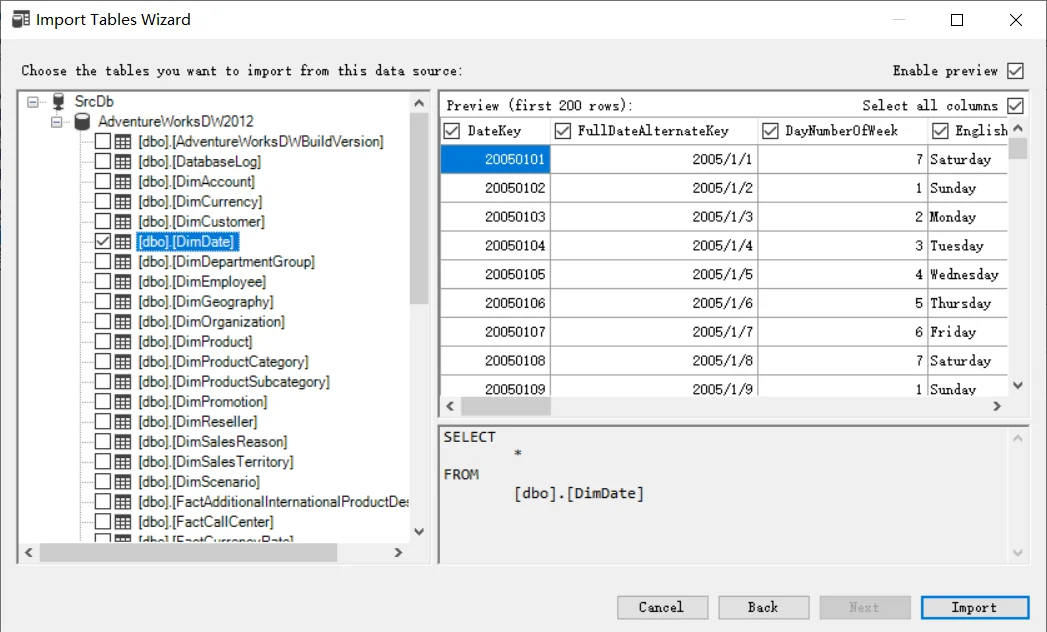Click the SrcDb server icon
Viewport: 1047px width, 632px height.
coord(59,102)
